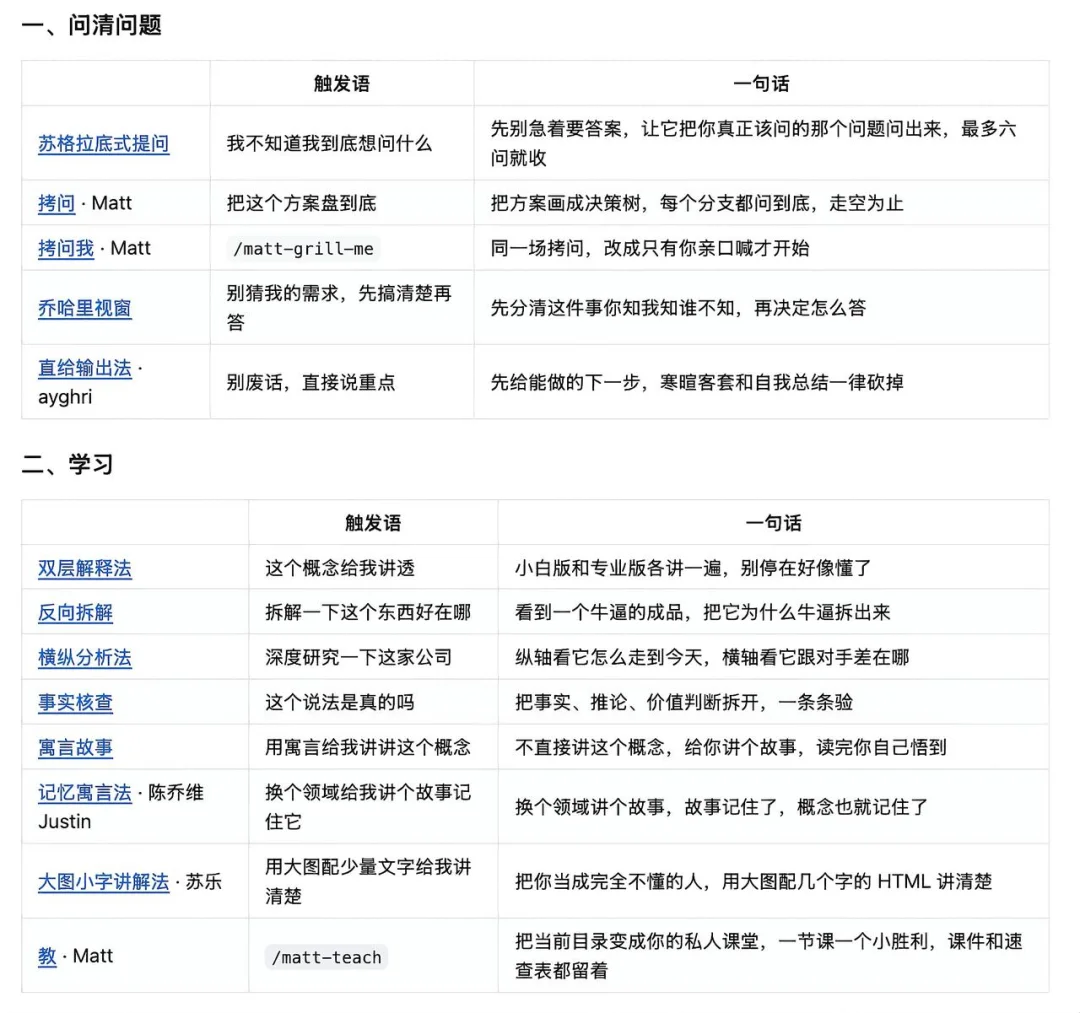
Task: Open the 记忆寓言法 link
Action: [85, 793]
